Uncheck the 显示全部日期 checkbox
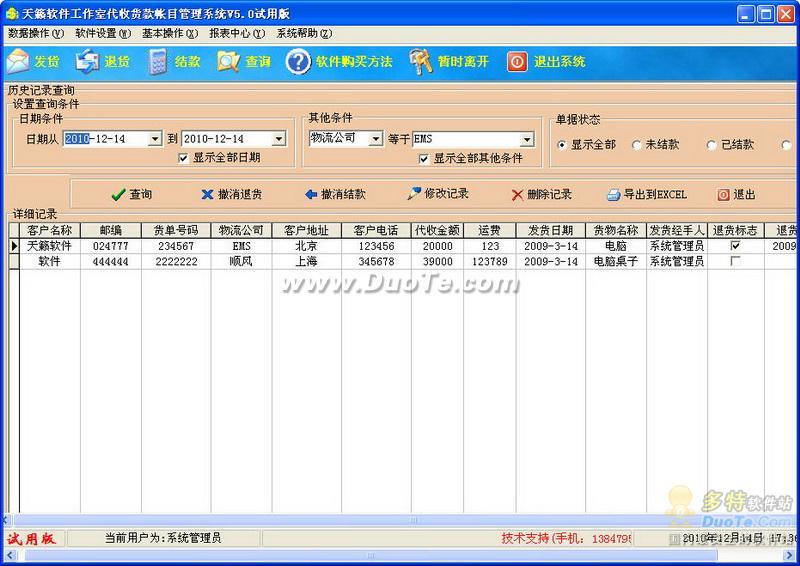Viewport: 800px width, 566px height. click(x=183, y=158)
